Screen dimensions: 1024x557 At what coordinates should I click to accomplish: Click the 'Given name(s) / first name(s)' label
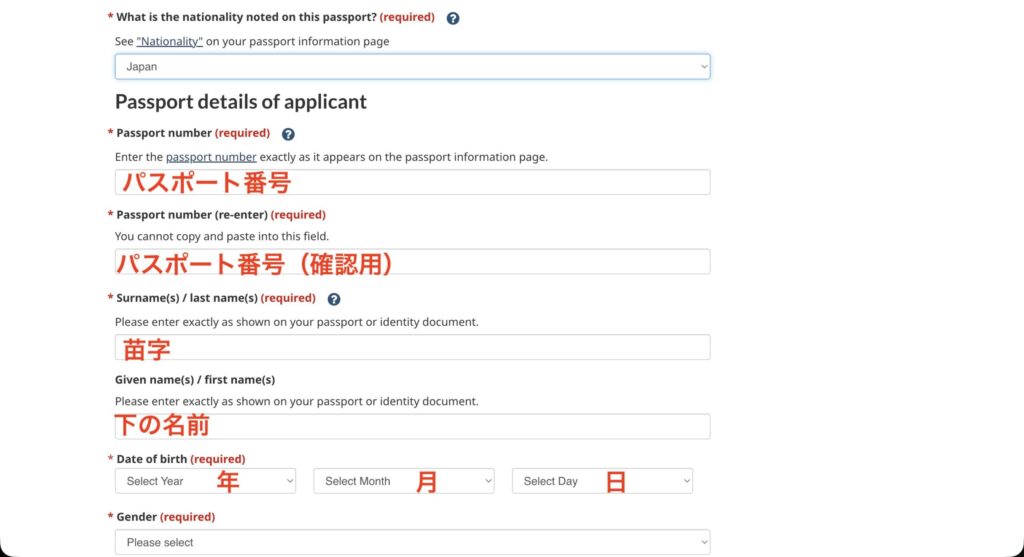(195, 379)
